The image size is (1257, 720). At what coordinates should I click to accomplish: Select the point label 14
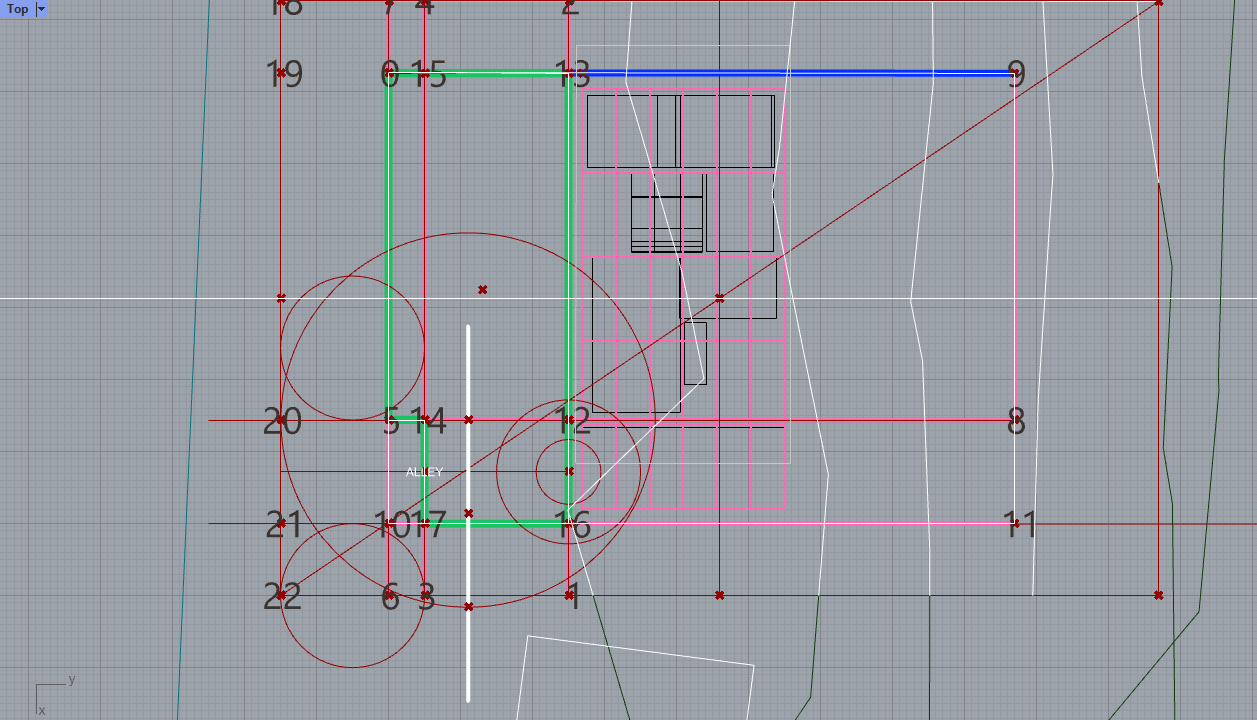pos(427,422)
